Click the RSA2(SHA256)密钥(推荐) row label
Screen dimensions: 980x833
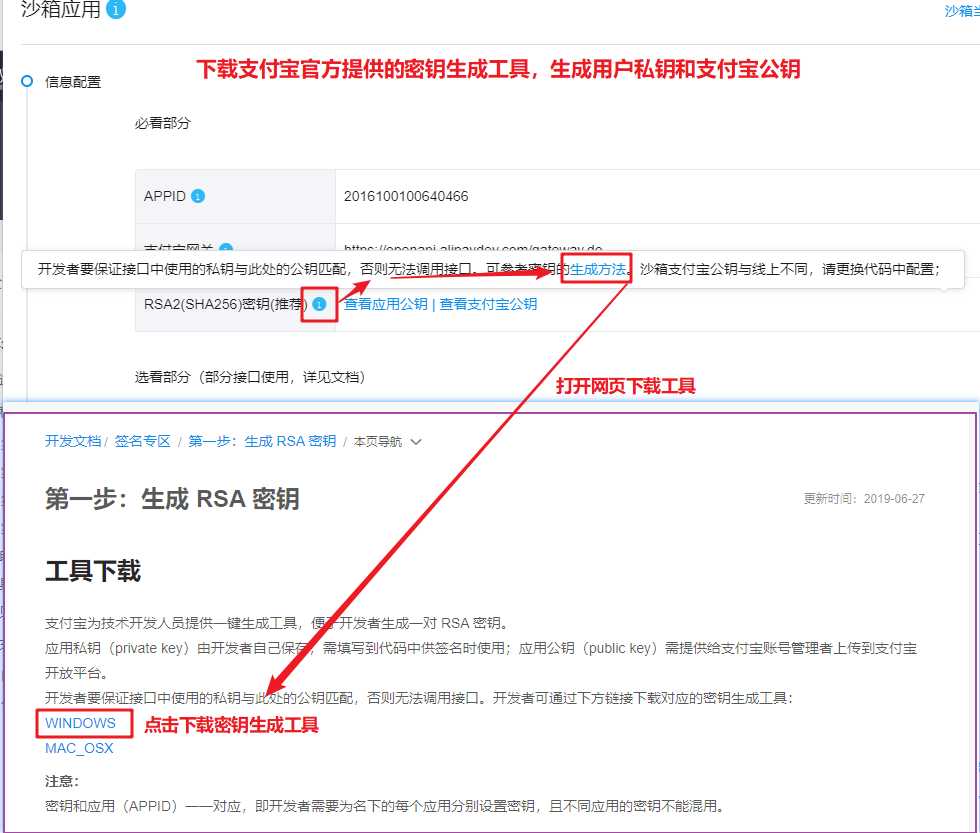[x=226, y=304]
